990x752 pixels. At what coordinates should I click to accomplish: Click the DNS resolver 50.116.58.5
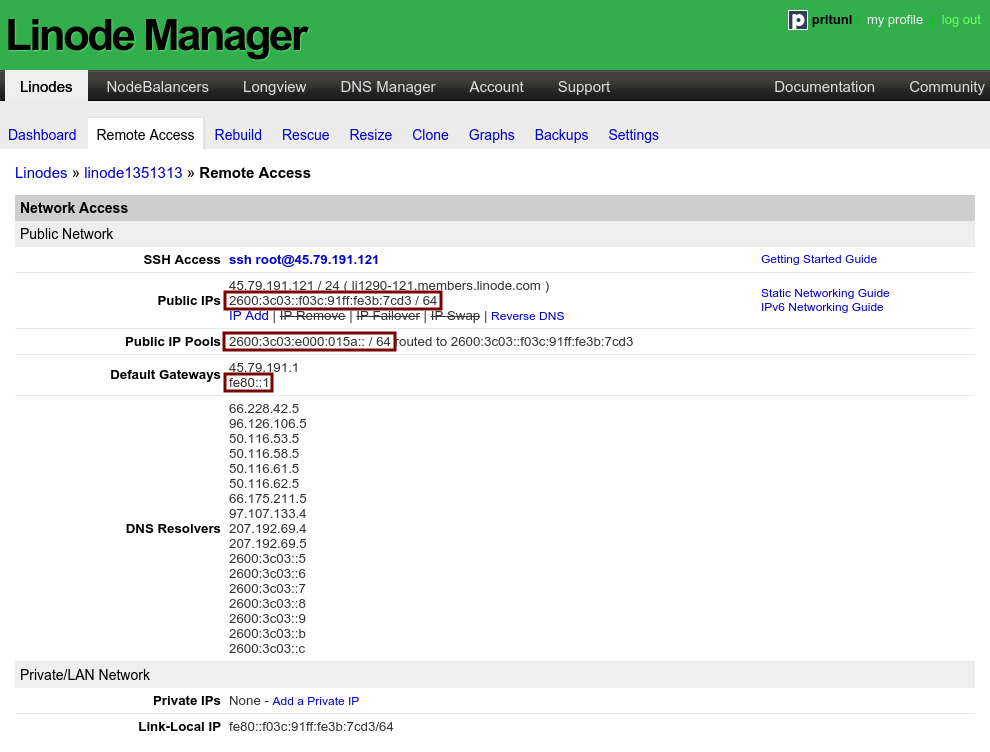264,454
